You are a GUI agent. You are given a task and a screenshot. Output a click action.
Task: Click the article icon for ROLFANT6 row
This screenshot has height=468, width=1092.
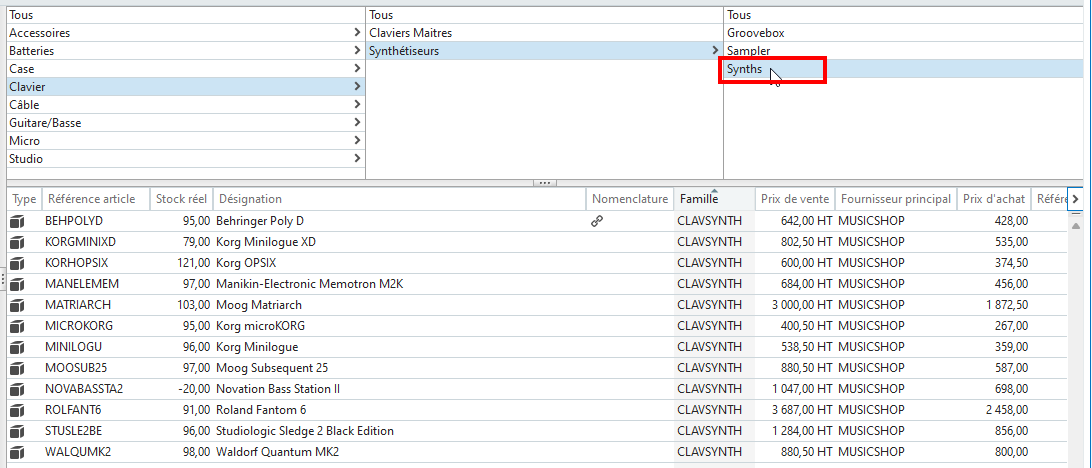pyautogui.click(x=17, y=410)
